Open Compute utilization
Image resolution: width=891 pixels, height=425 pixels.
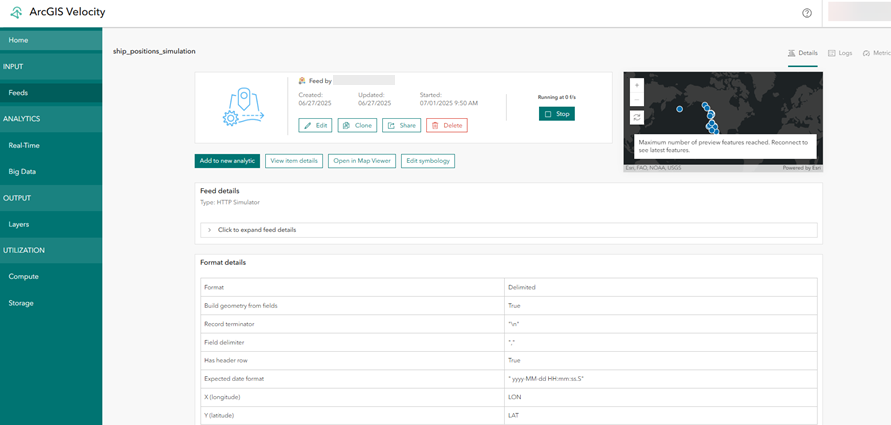pyautogui.click(x=51, y=277)
